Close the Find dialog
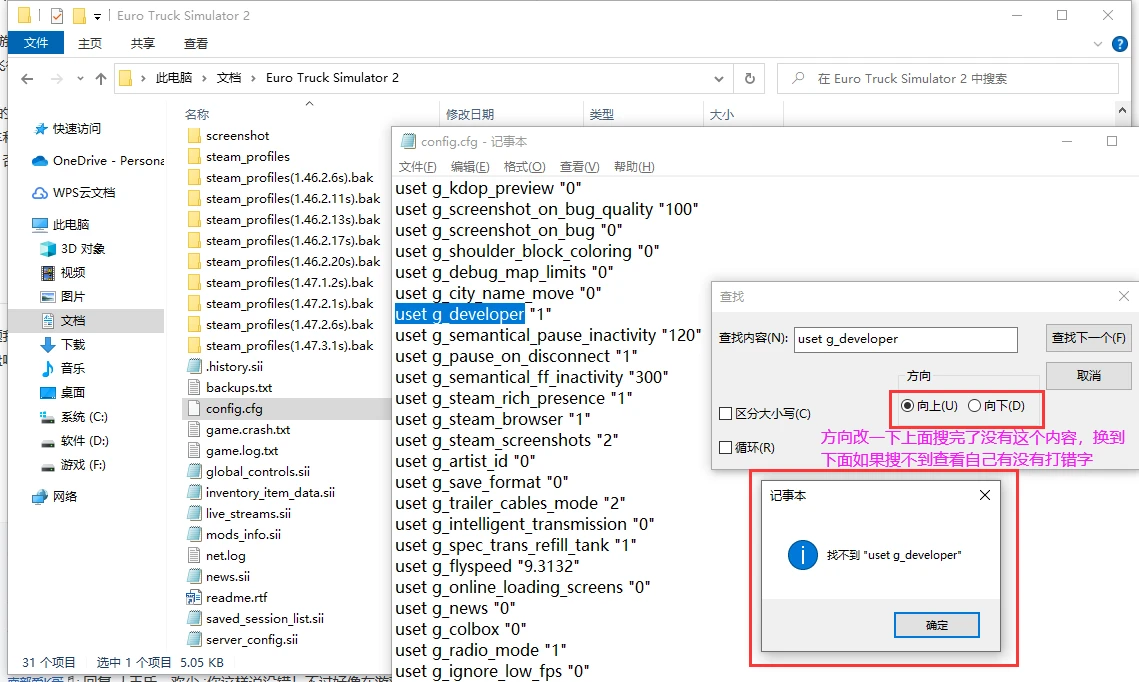Image resolution: width=1139 pixels, height=682 pixels. [1124, 296]
